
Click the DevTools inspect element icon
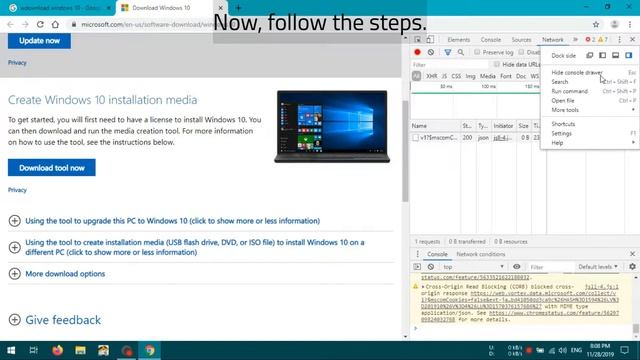point(418,40)
